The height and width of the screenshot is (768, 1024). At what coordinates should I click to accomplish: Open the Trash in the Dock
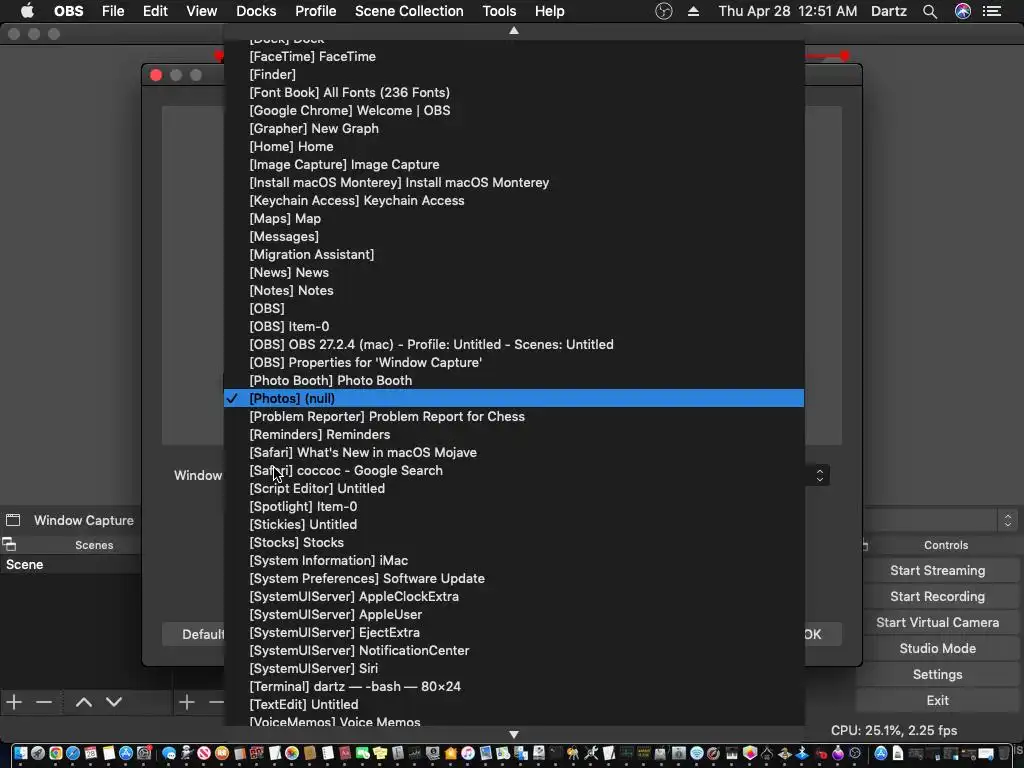(x=1004, y=753)
